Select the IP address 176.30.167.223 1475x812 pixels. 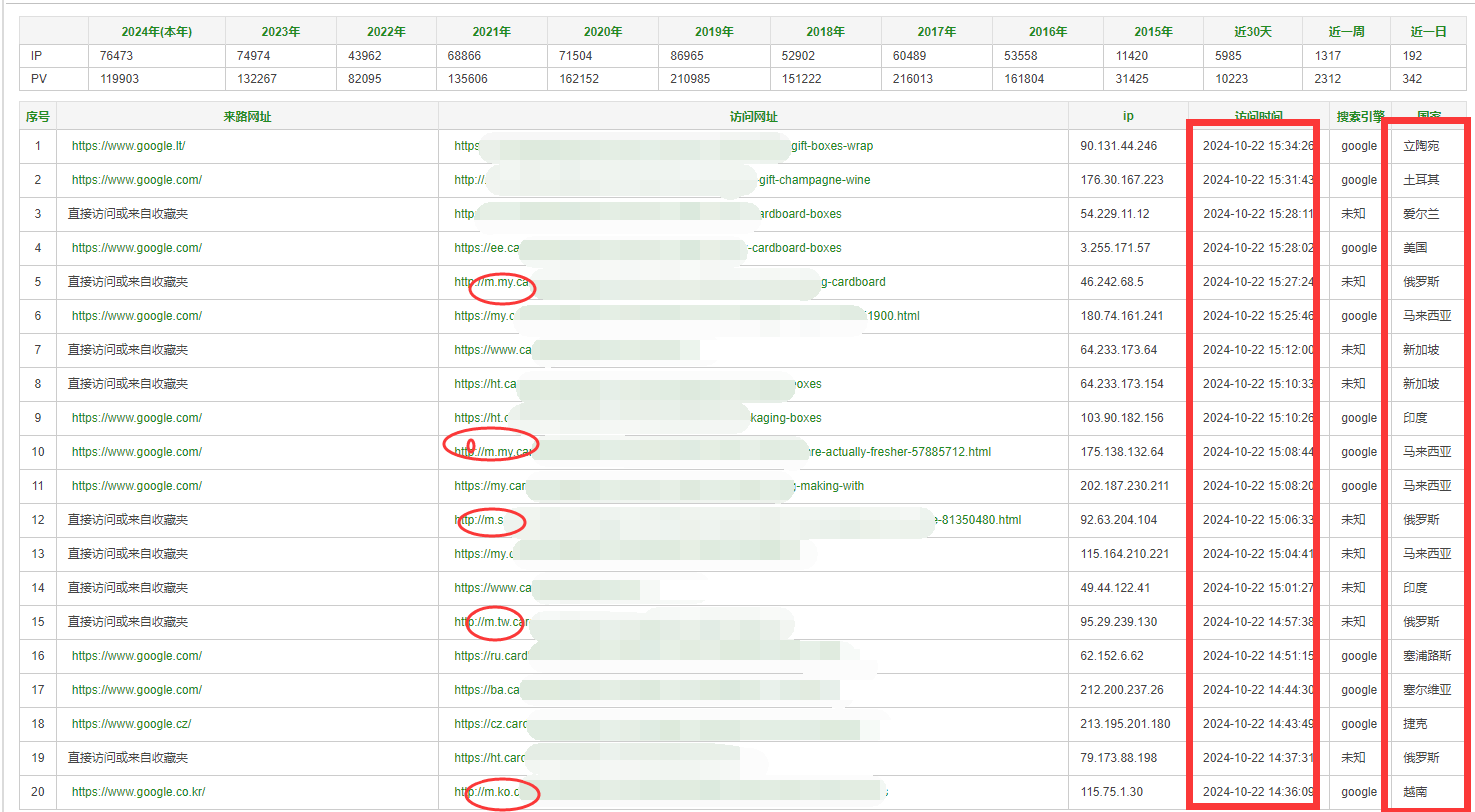tap(1122, 180)
